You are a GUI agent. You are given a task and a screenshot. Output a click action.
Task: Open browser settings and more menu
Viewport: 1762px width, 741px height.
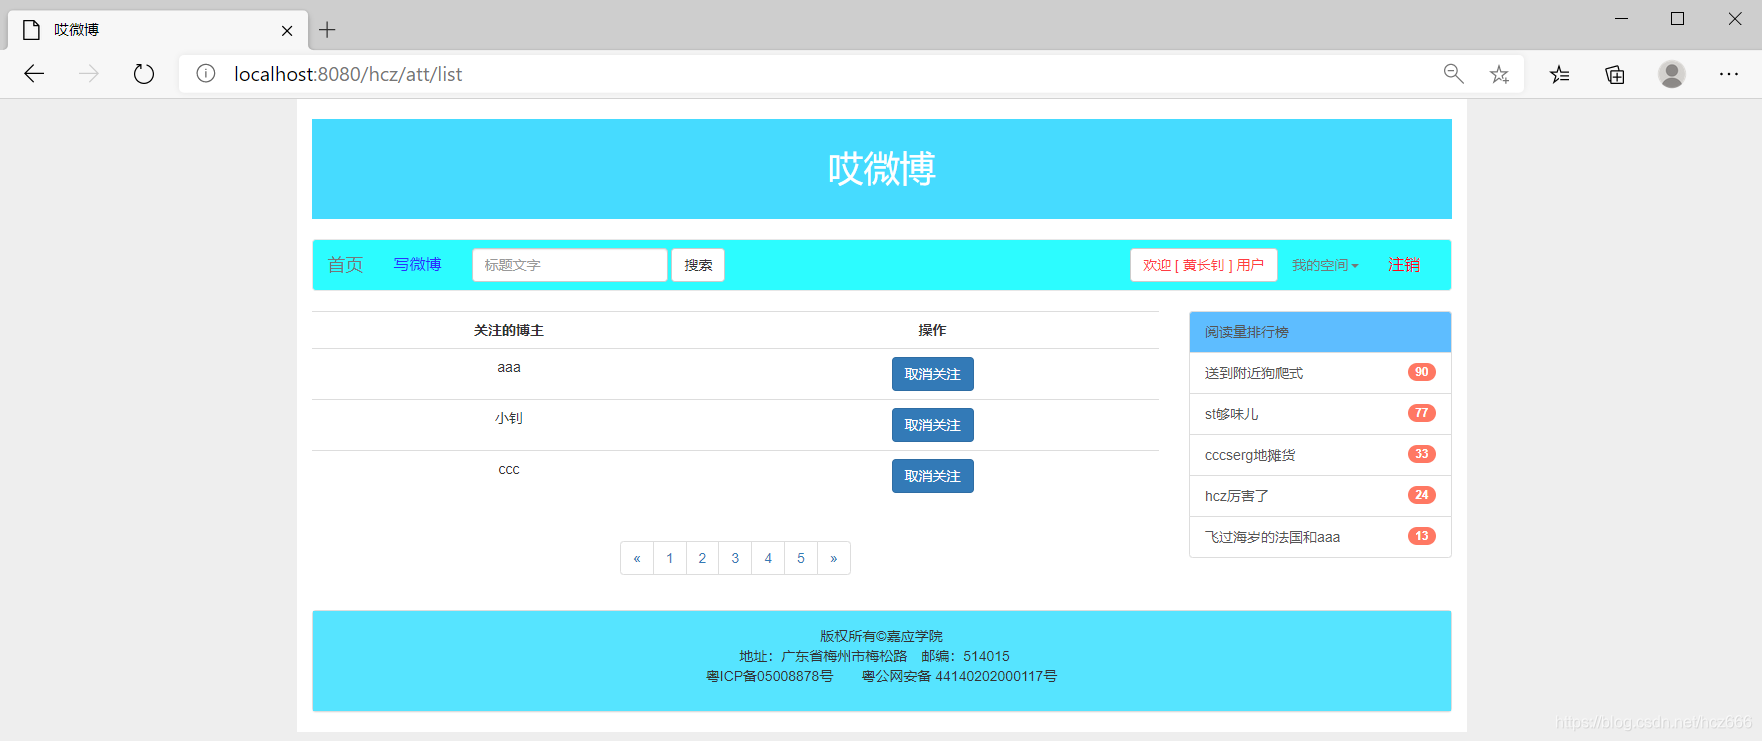(1729, 74)
